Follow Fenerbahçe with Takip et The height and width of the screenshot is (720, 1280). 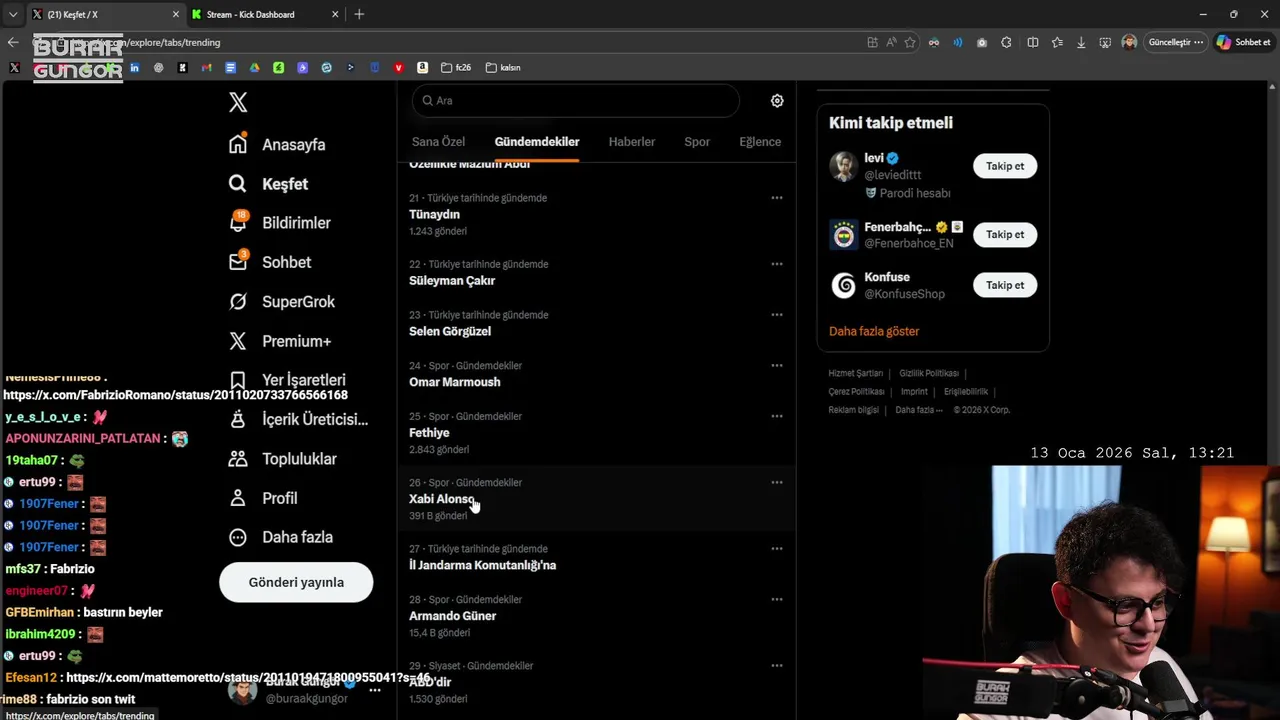(1005, 235)
